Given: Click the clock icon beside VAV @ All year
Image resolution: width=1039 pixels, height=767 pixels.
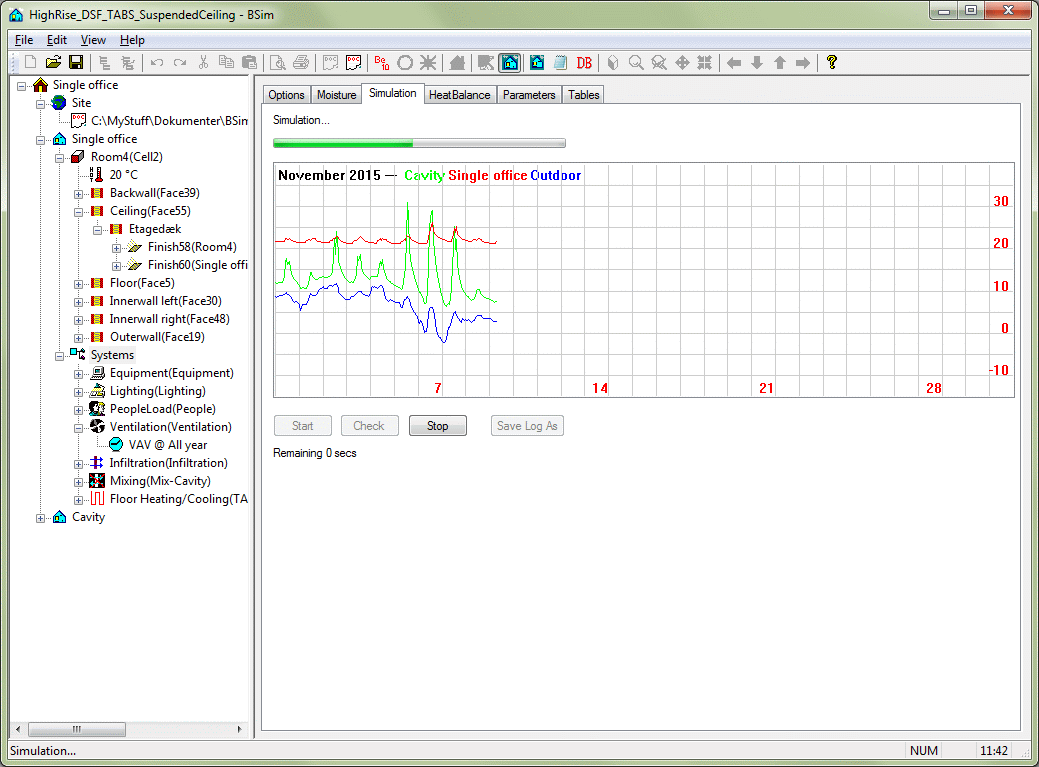Looking at the screenshot, I should (116, 444).
